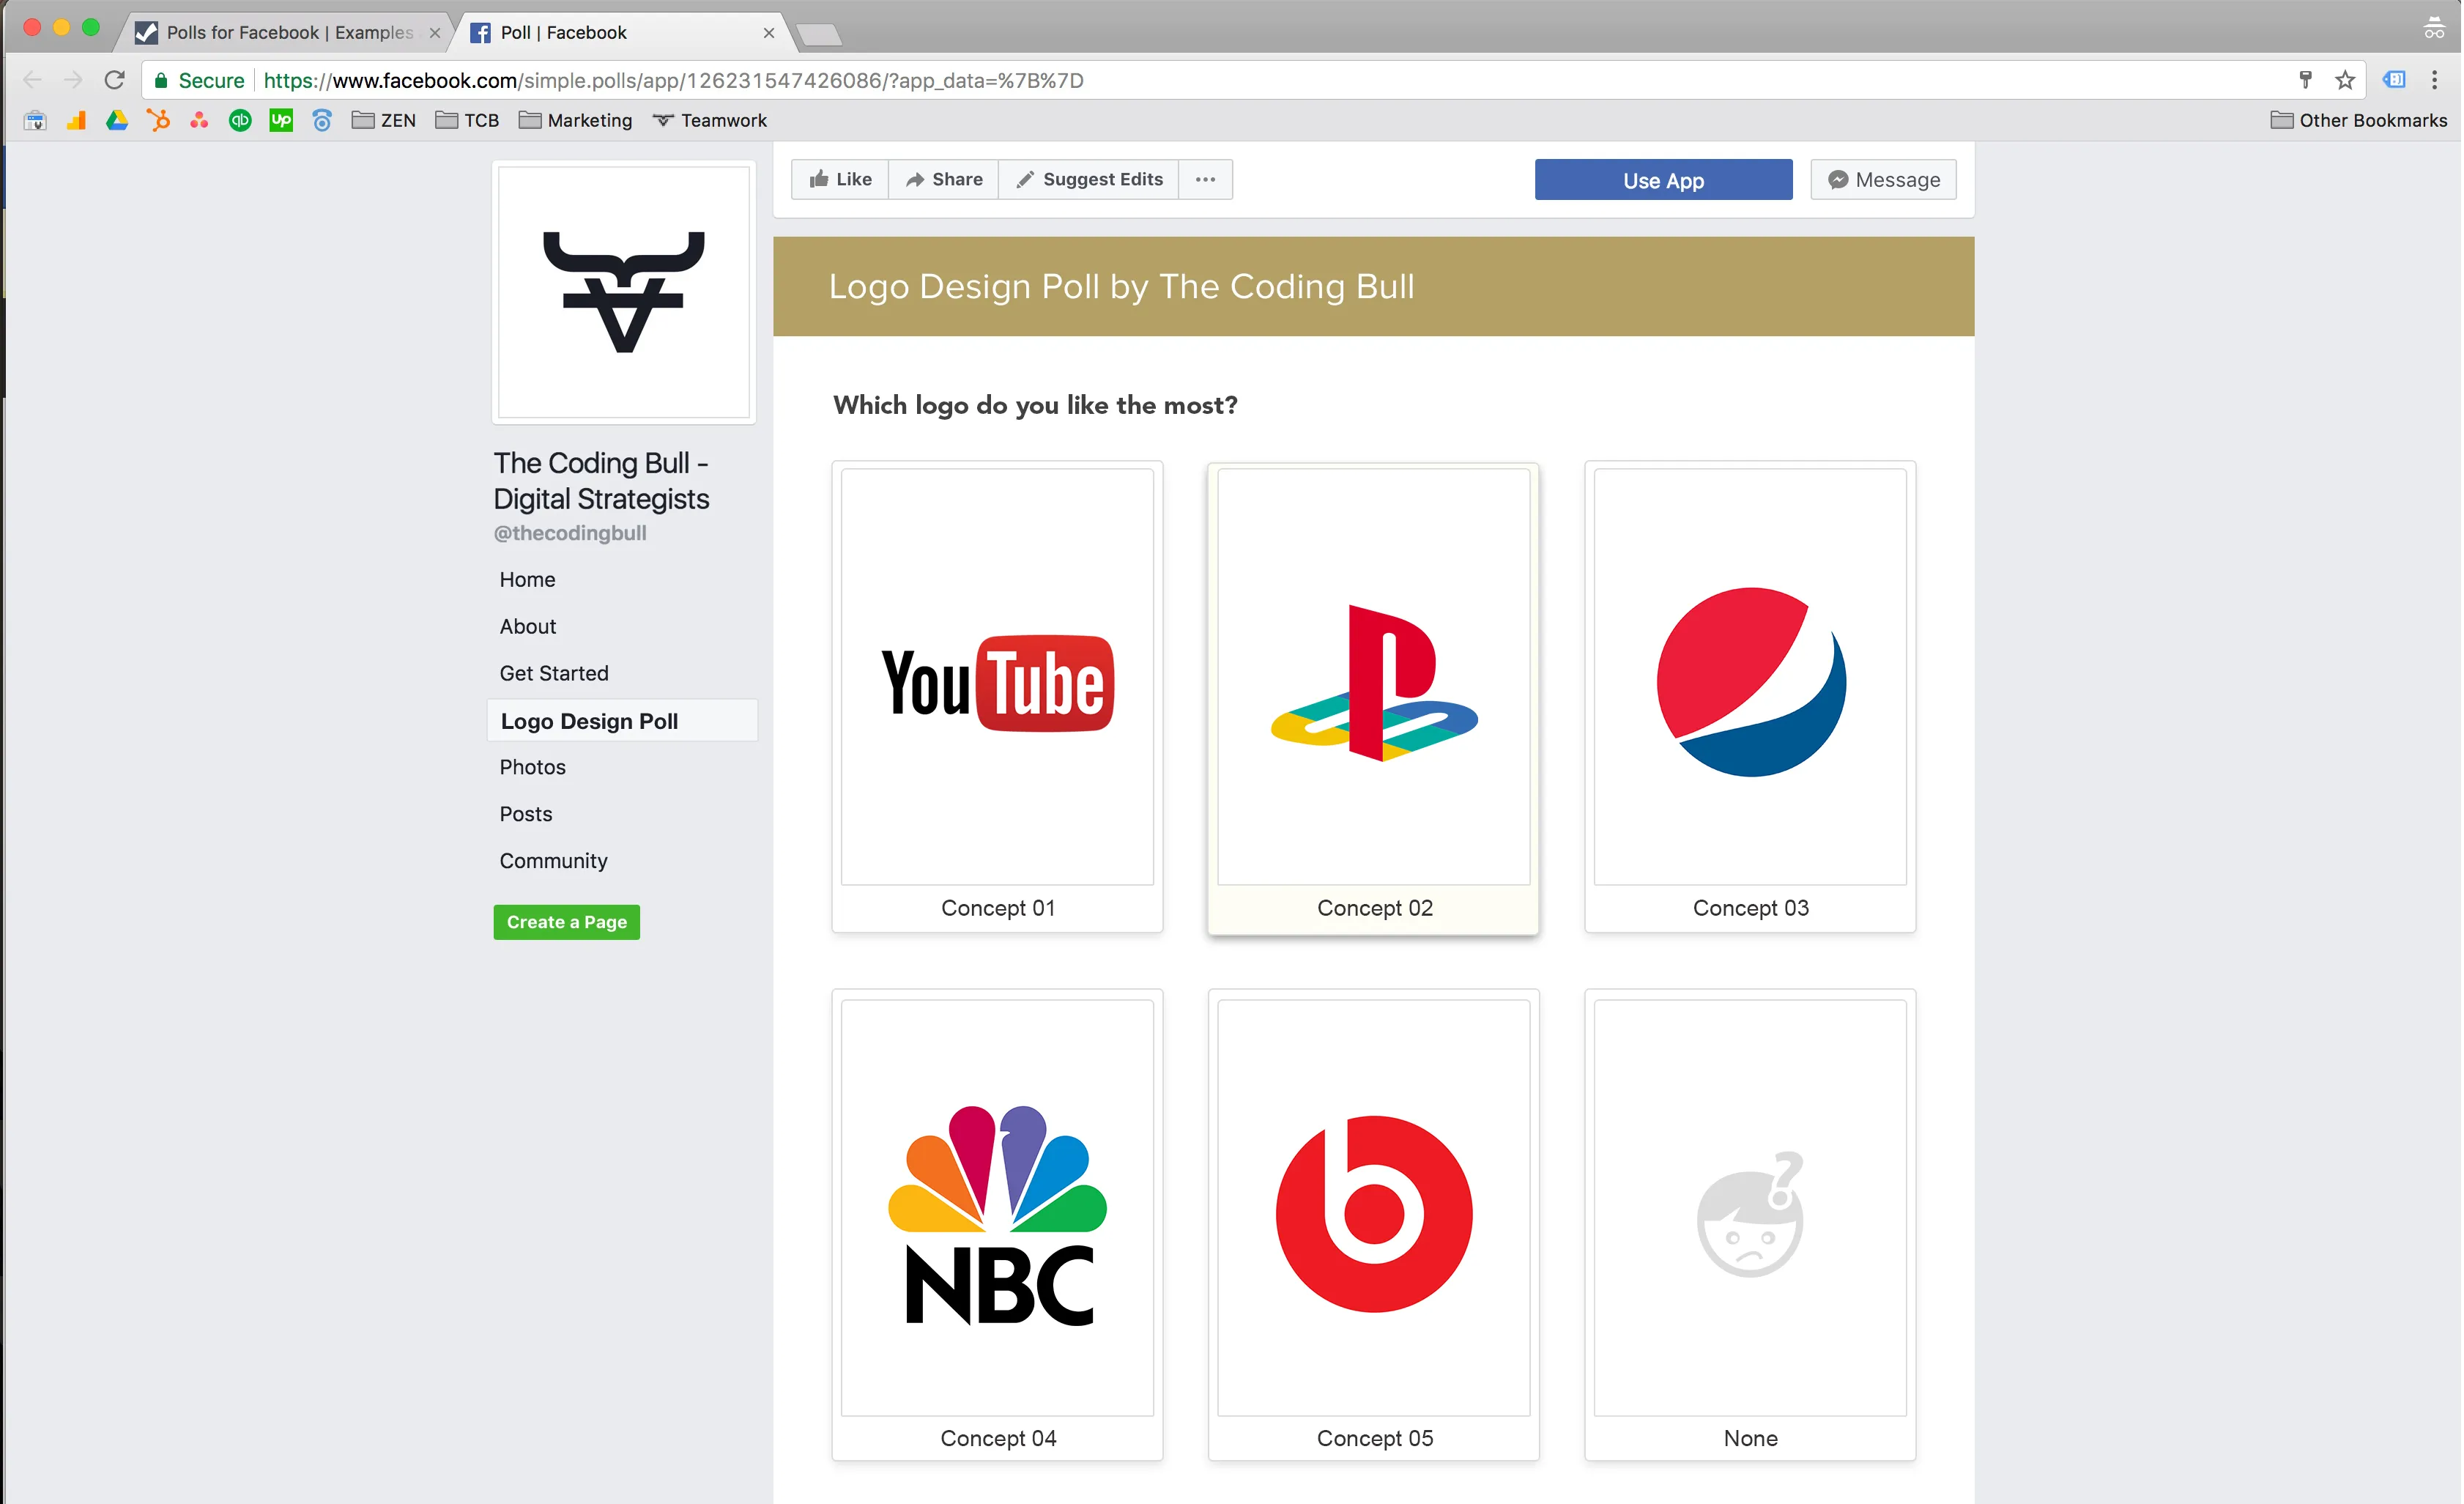Open the HubSpot bookmark icon

pos(158,120)
